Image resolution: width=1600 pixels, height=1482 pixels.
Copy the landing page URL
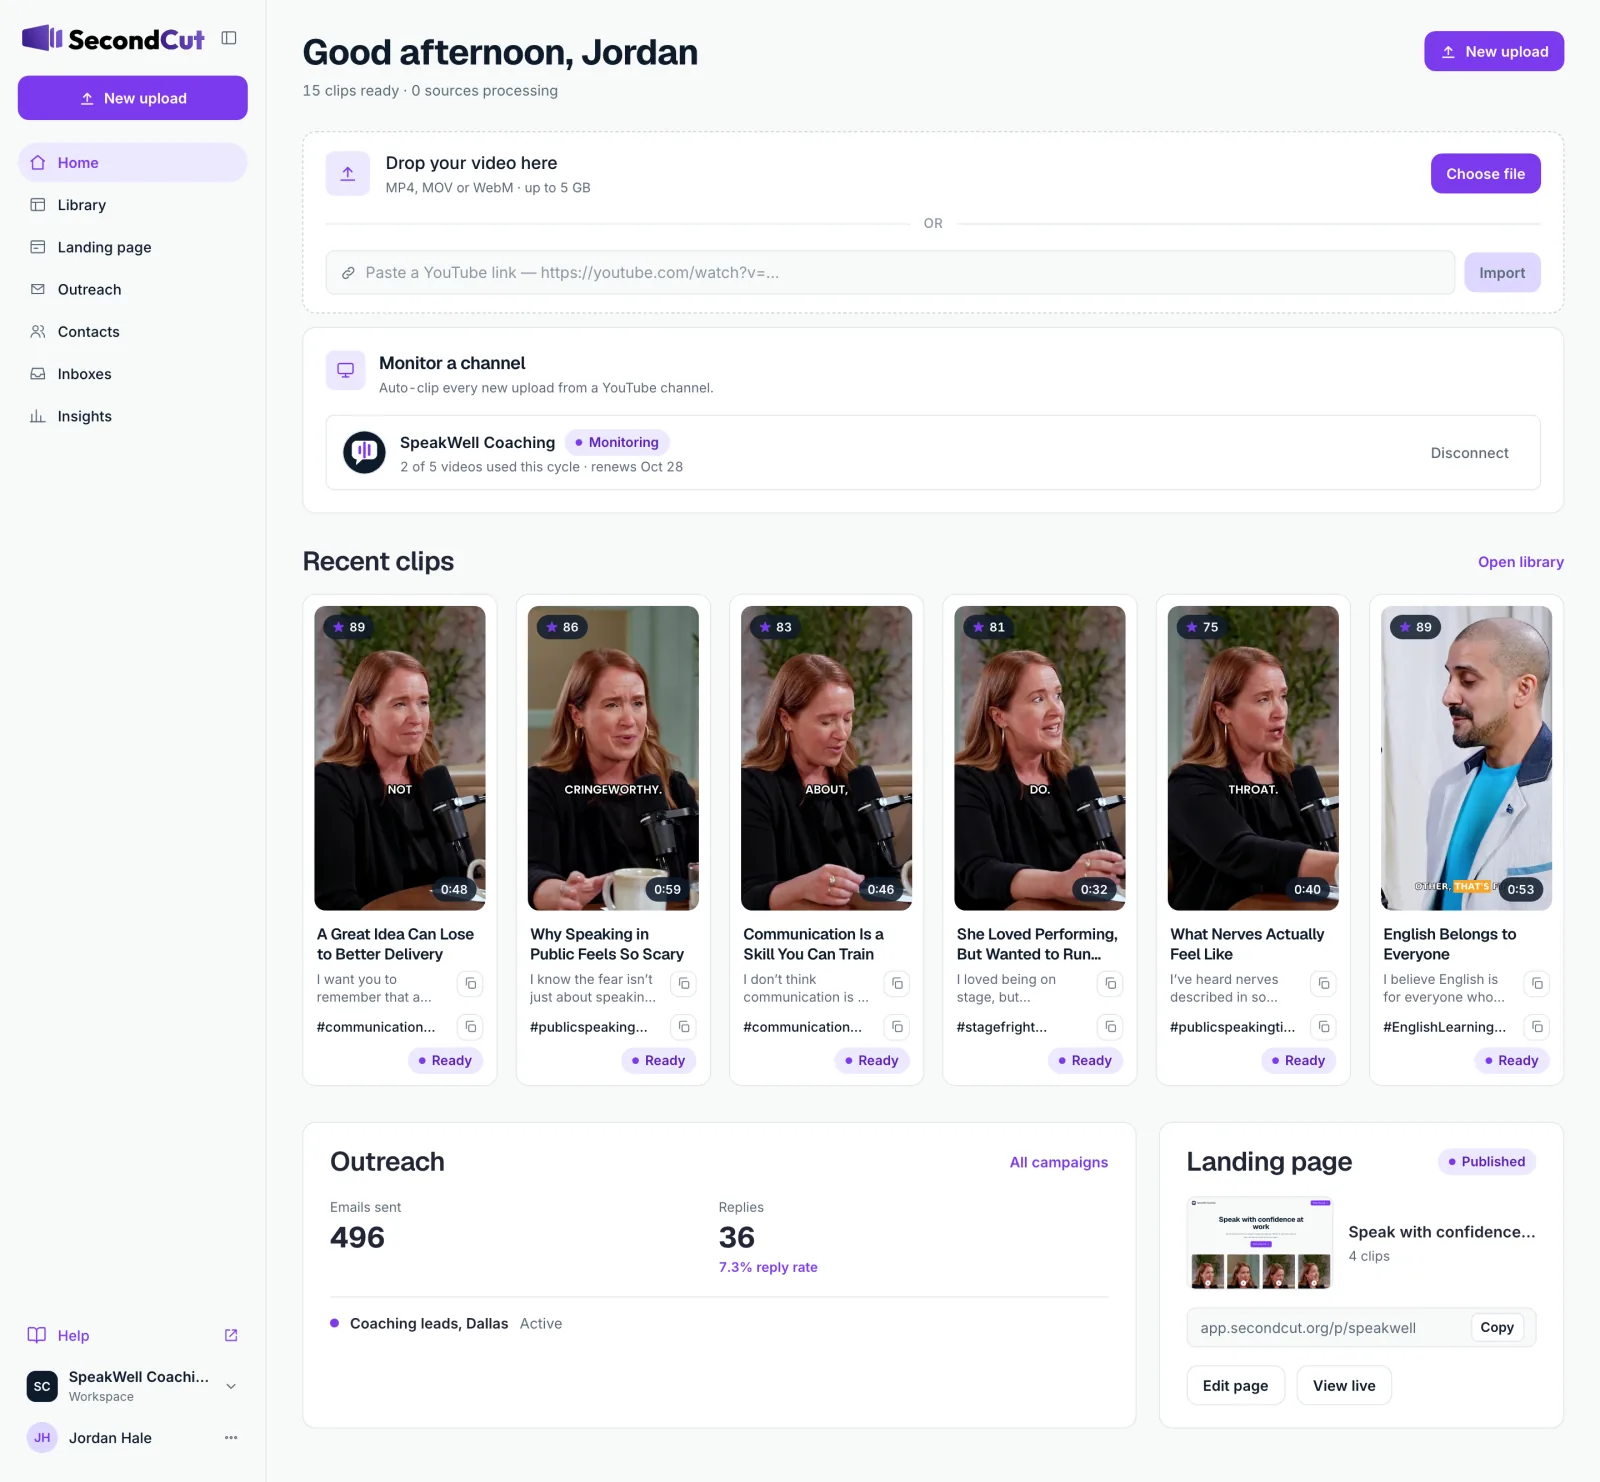[1496, 1328]
